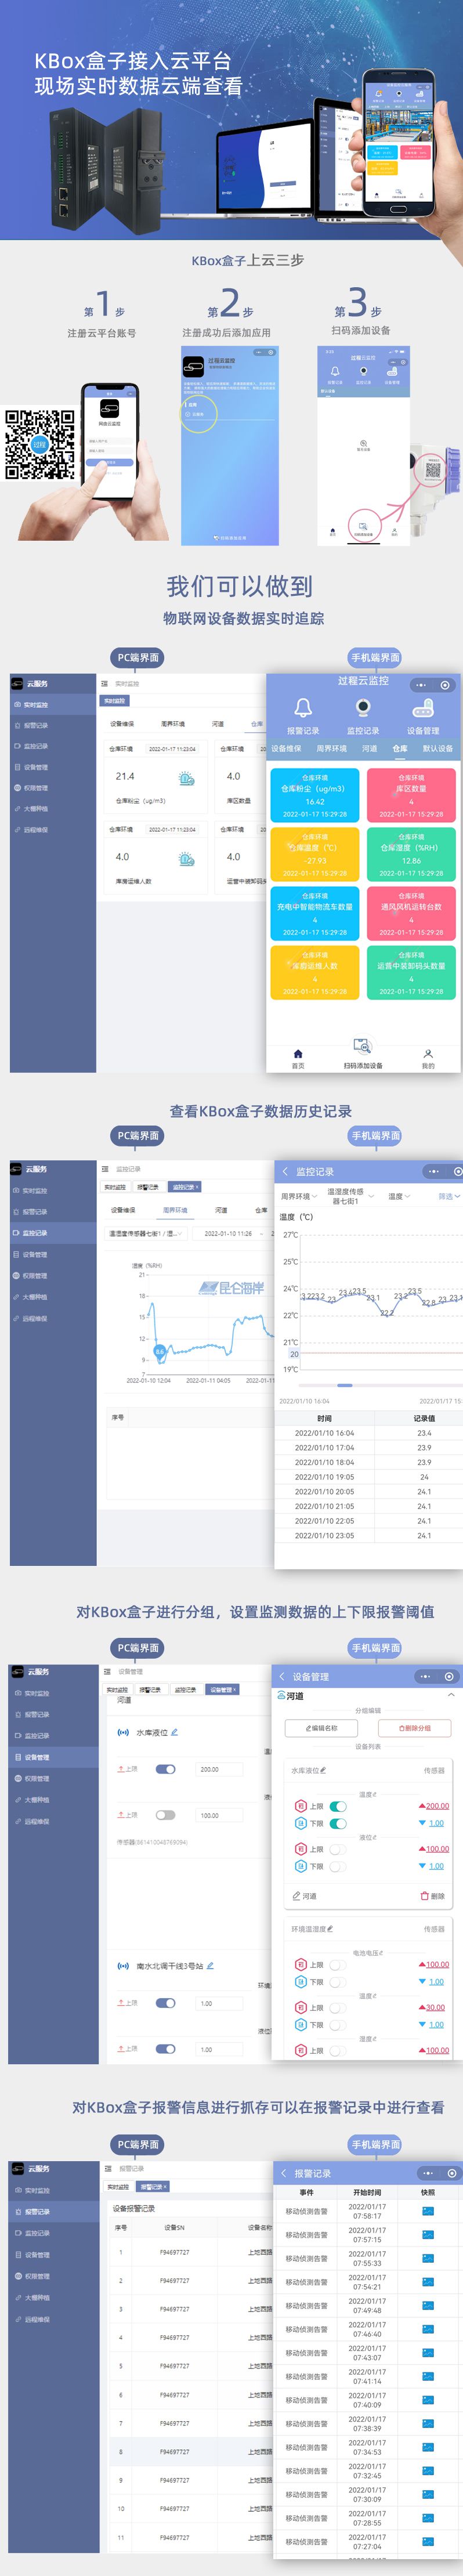Tap the 报警记录 bell icon on 过程云监控 screen
This screenshot has width=463, height=2576.
pos(303,707)
